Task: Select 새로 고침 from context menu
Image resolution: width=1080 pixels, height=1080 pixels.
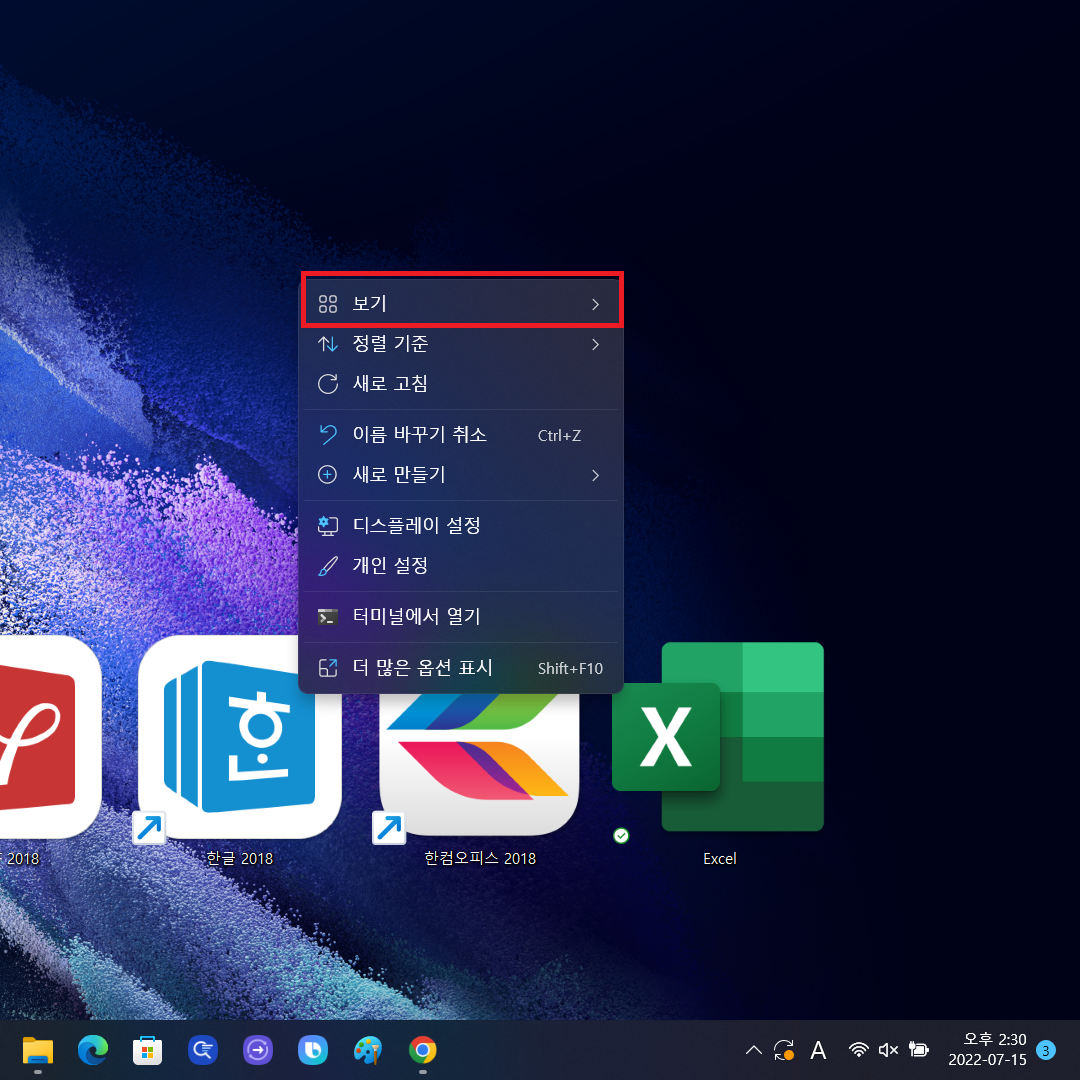Action: 461,384
